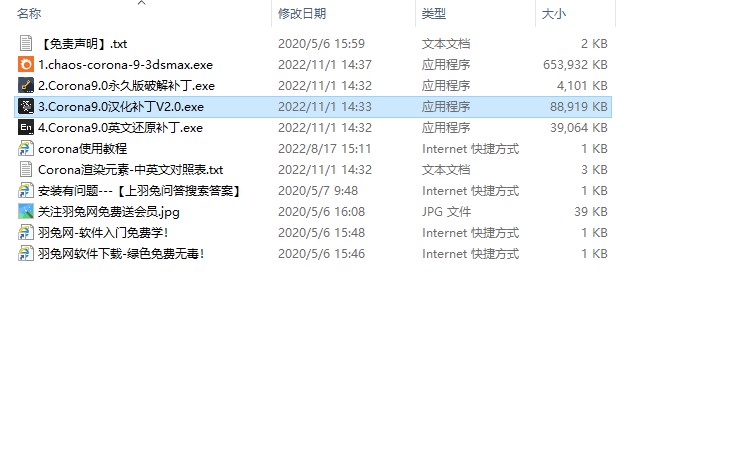This screenshot has width=738, height=476.
Task: Click the orange Corona icon of 1.chaos-corona-9-3dsmax.exe
Action: [x=26, y=65]
